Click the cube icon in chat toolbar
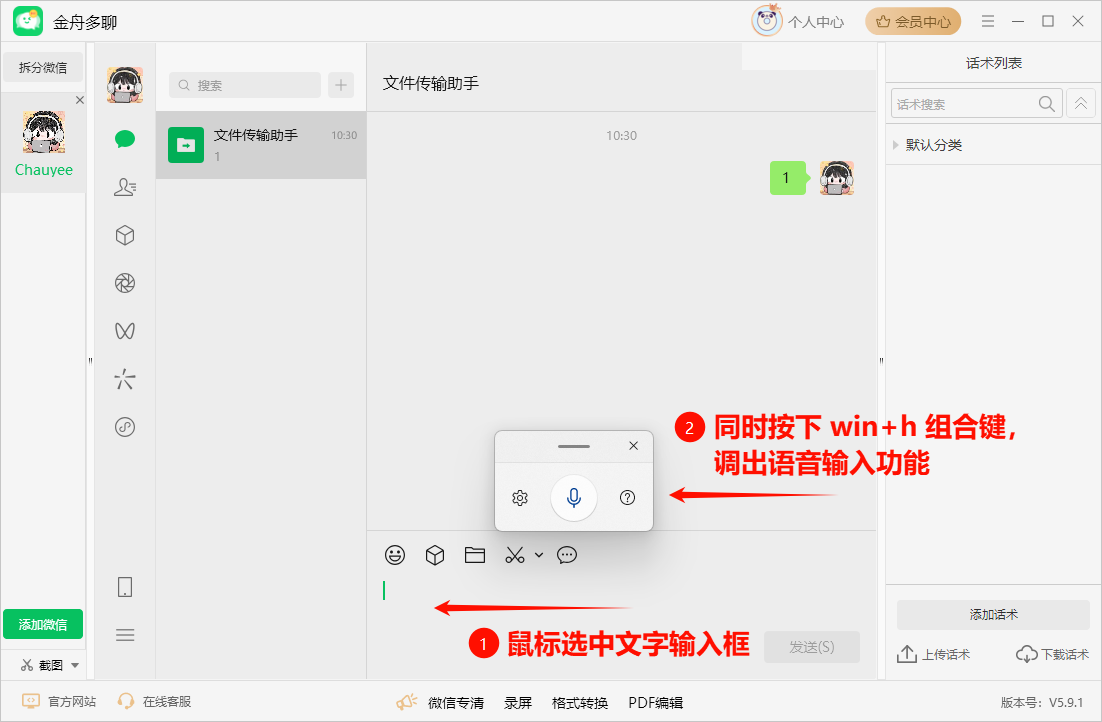1102x722 pixels. tap(435, 555)
